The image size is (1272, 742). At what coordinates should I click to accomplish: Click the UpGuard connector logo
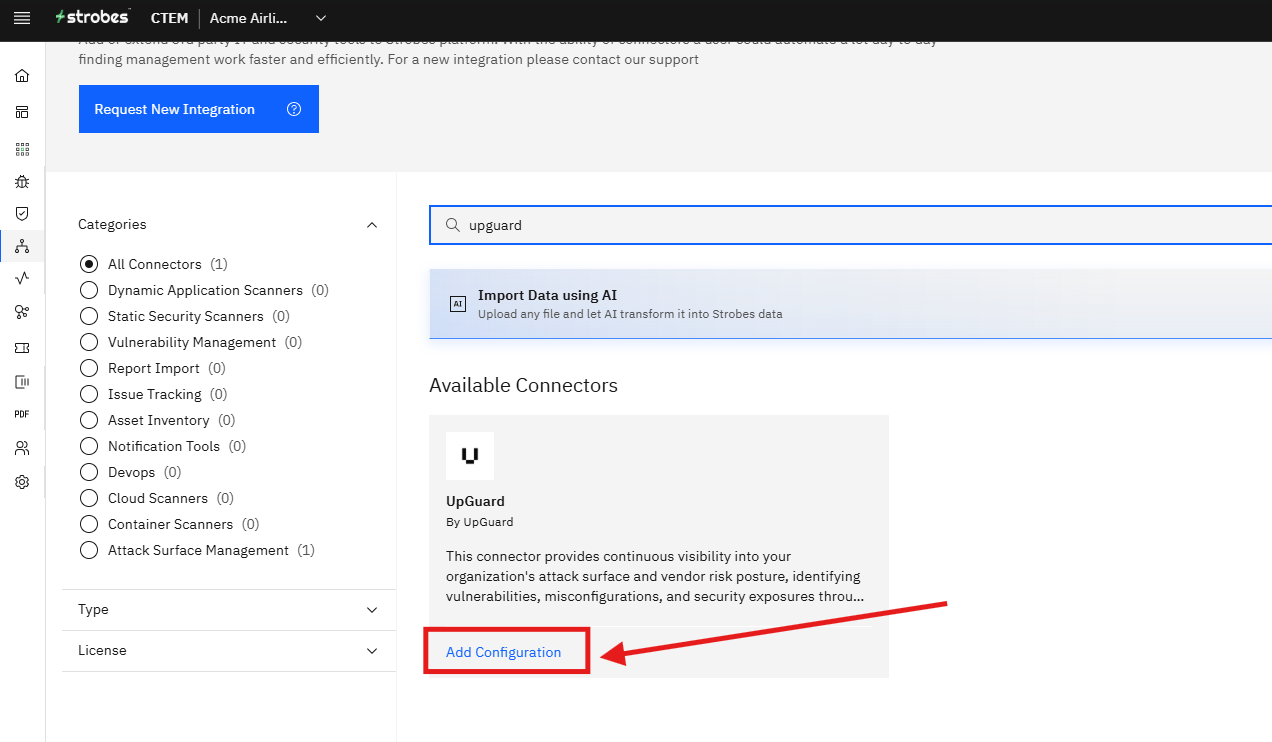470,456
